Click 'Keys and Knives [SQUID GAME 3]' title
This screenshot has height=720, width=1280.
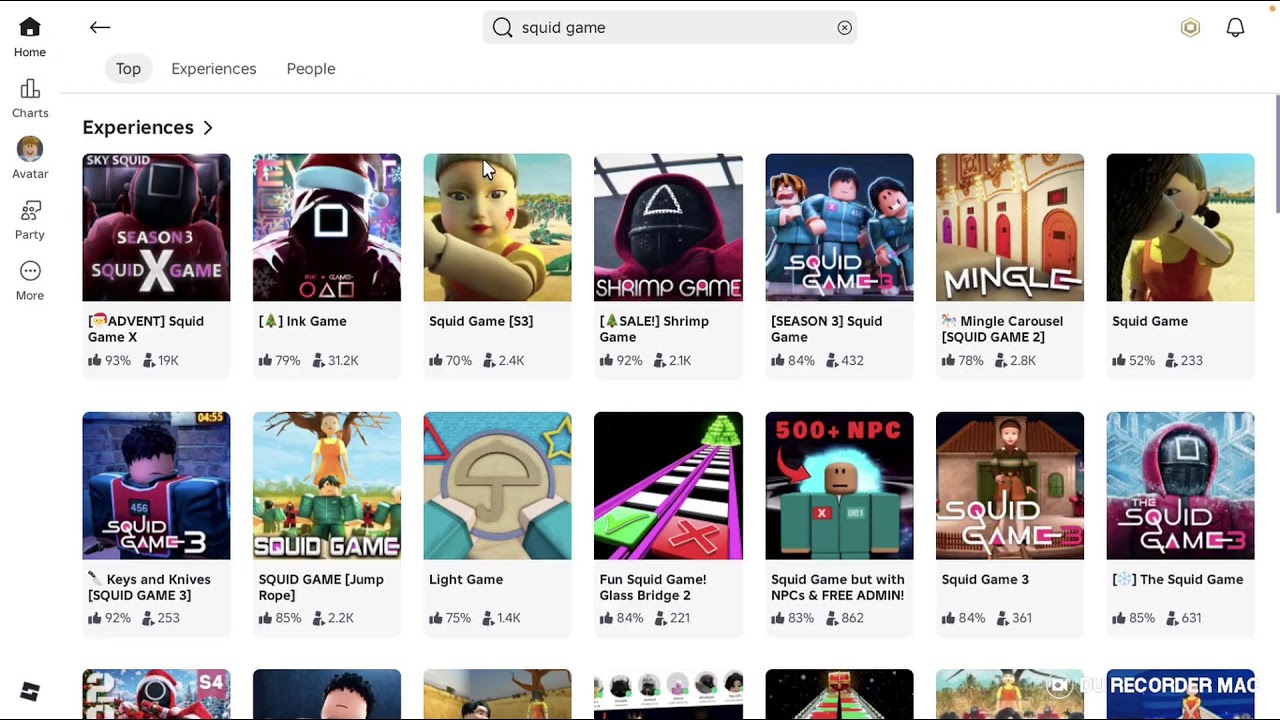(149, 587)
